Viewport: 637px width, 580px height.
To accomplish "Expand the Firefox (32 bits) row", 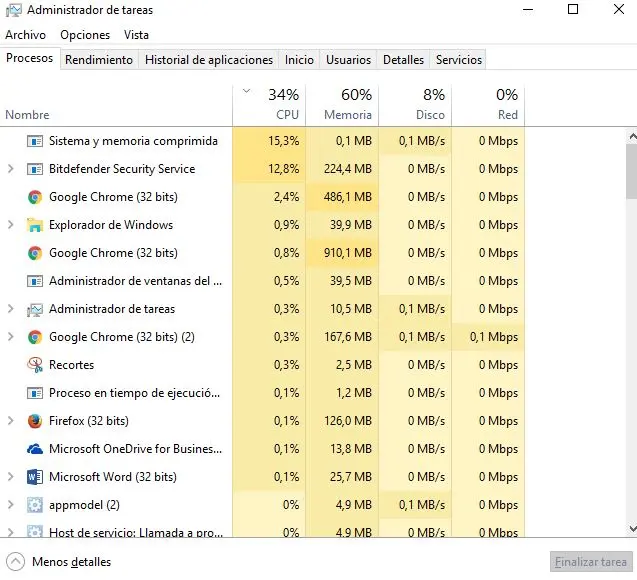I will click(x=11, y=421).
